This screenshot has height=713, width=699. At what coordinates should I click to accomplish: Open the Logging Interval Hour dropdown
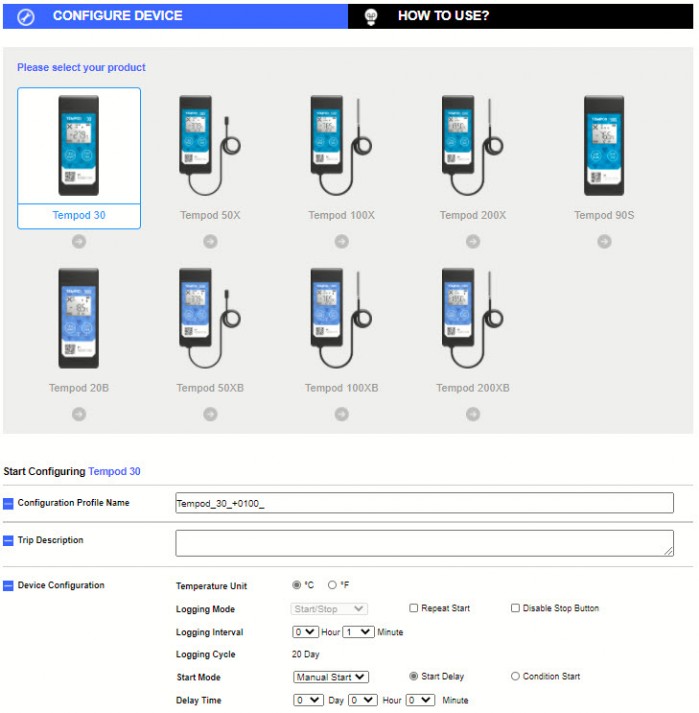305,632
